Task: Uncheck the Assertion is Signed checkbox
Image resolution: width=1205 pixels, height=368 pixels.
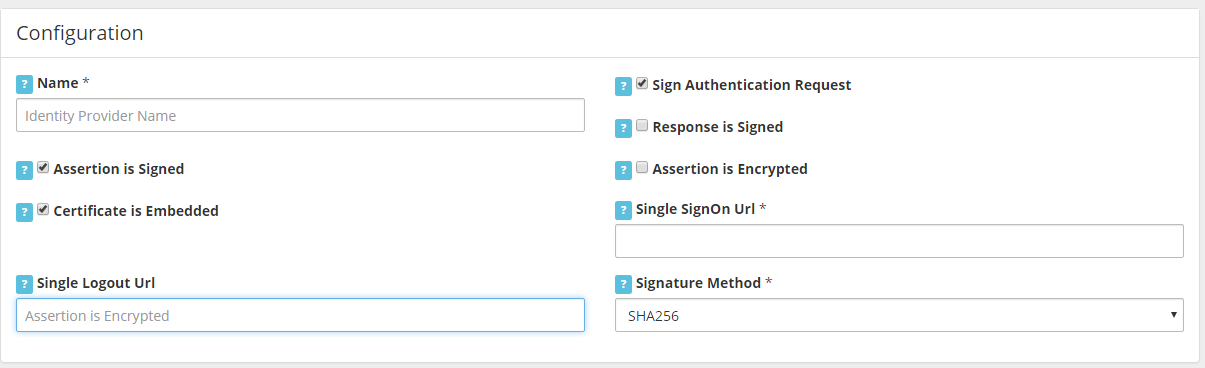Action: click(43, 168)
